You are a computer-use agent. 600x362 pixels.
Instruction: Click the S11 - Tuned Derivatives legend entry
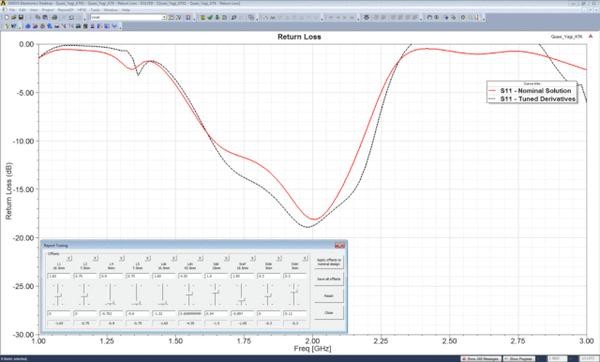(x=532, y=99)
